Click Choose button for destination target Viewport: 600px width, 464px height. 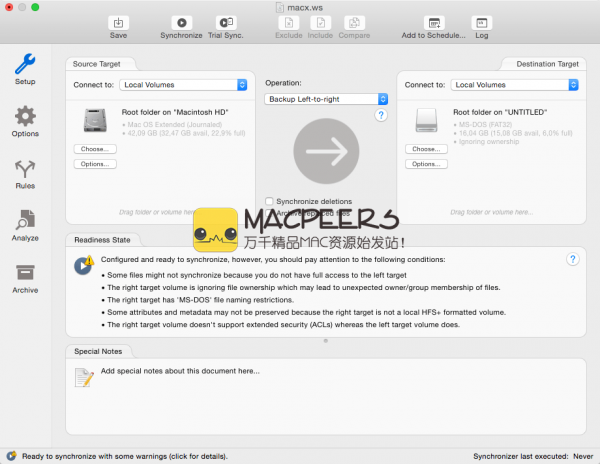[x=426, y=149]
